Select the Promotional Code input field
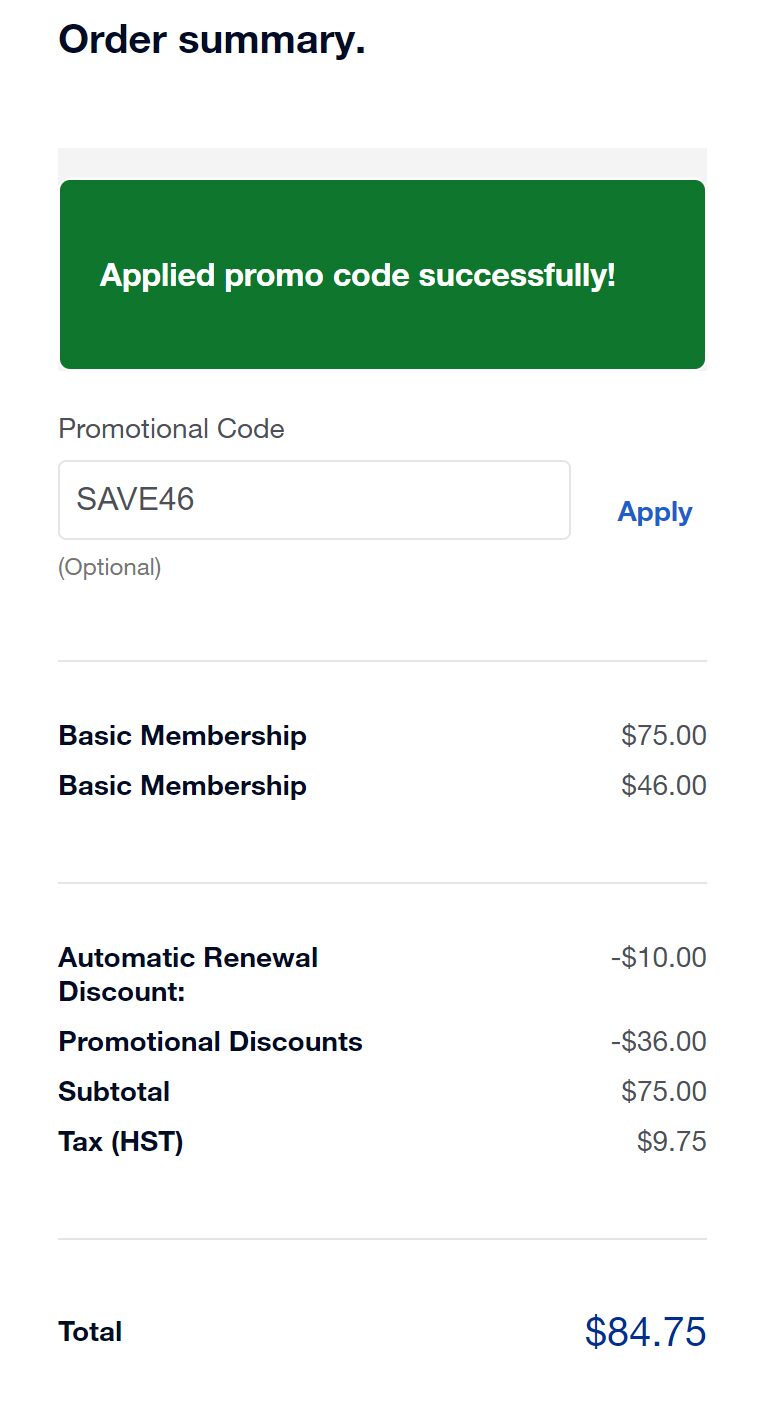Image resolution: width=762 pixels, height=1414 pixels. 314,499
